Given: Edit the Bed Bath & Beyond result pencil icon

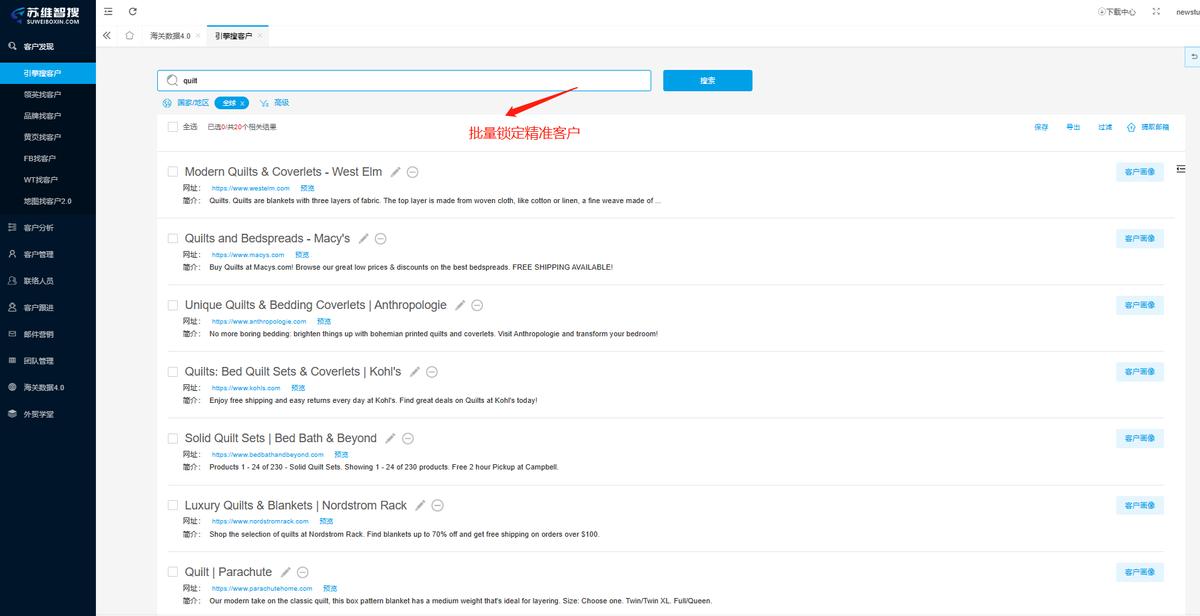Looking at the screenshot, I should coord(391,439).
